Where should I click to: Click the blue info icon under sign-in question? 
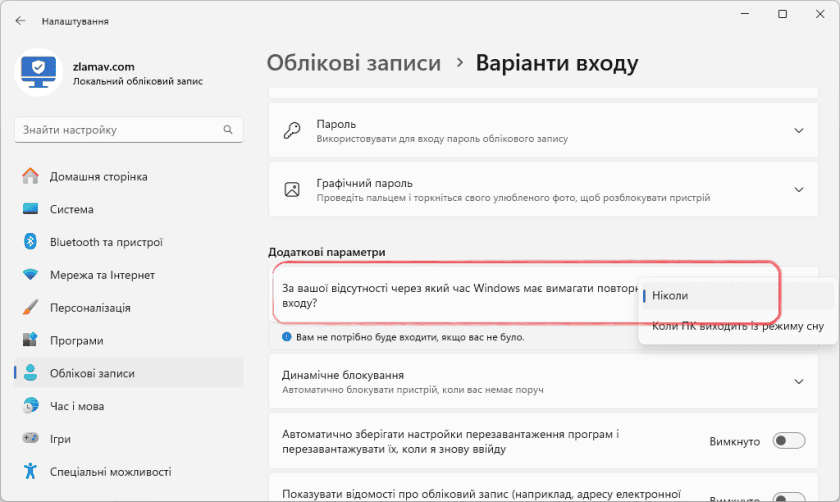pos(287,337)
